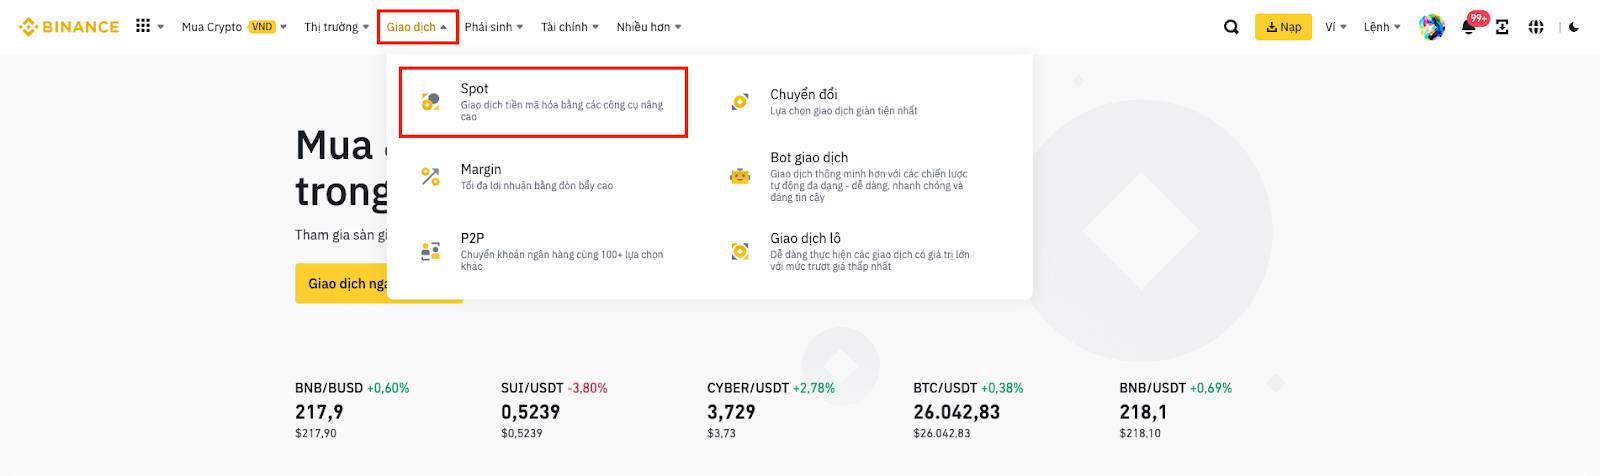This screenshot has width=1600, height=476.
Task: Open the CYBER/USDT price ticker
Action: point(770,411)
